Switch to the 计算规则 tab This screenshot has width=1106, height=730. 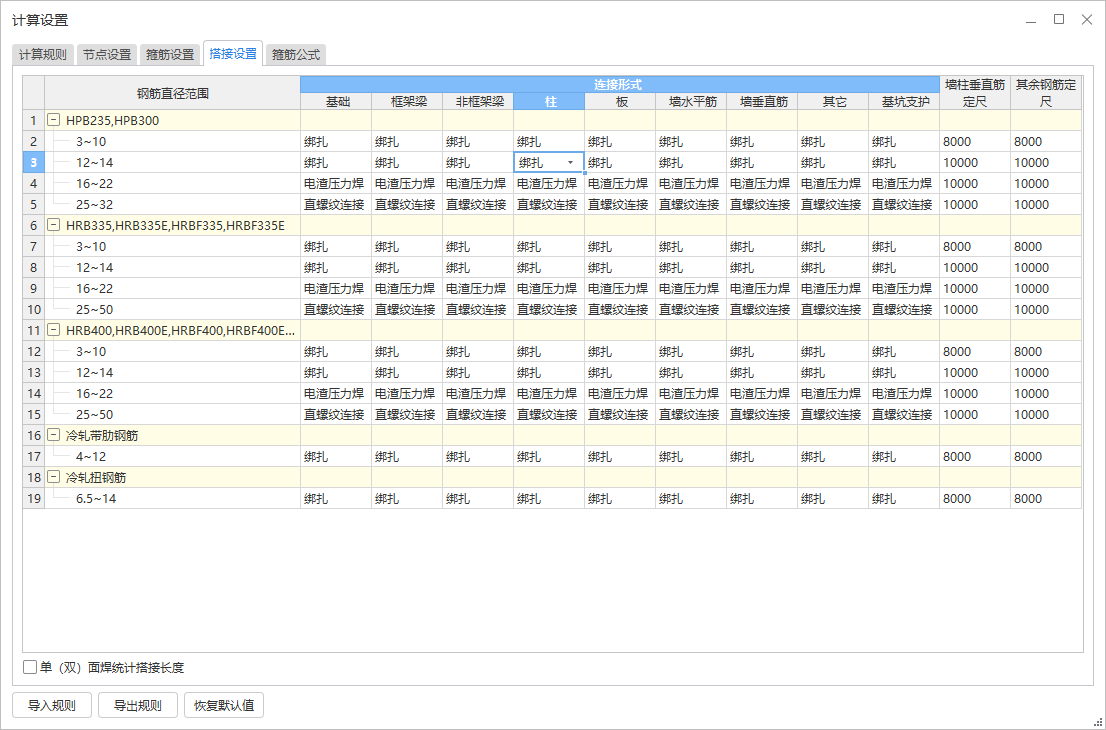point(42,54)
